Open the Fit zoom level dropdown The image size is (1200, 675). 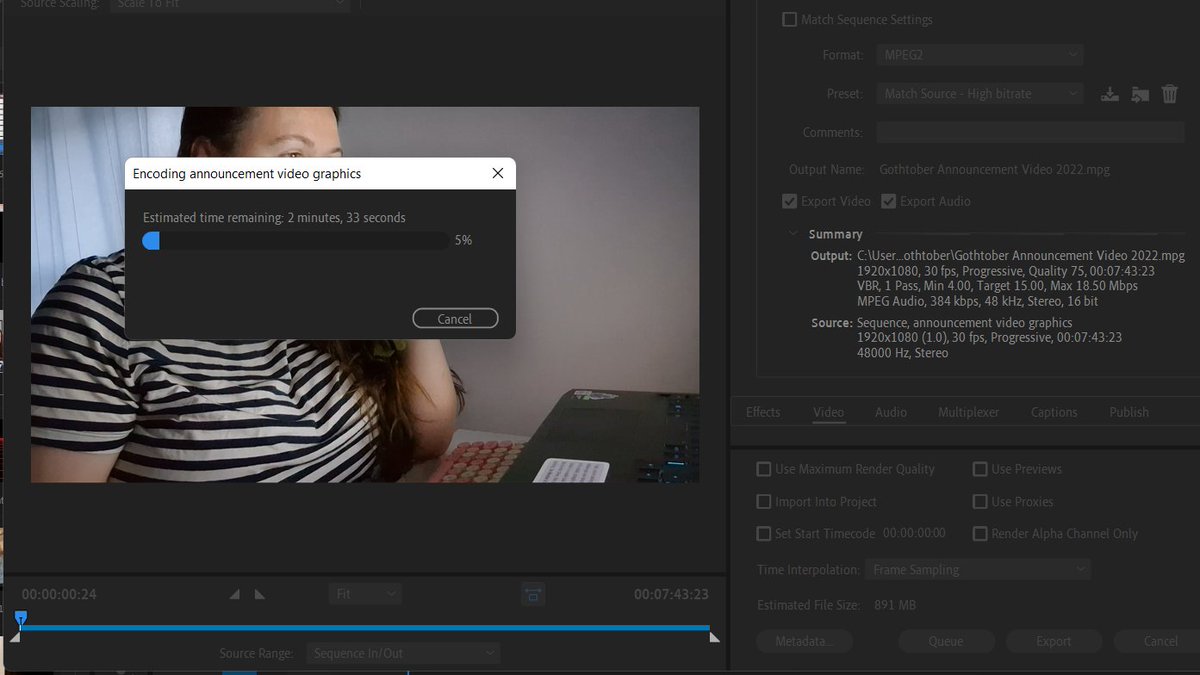365,594
